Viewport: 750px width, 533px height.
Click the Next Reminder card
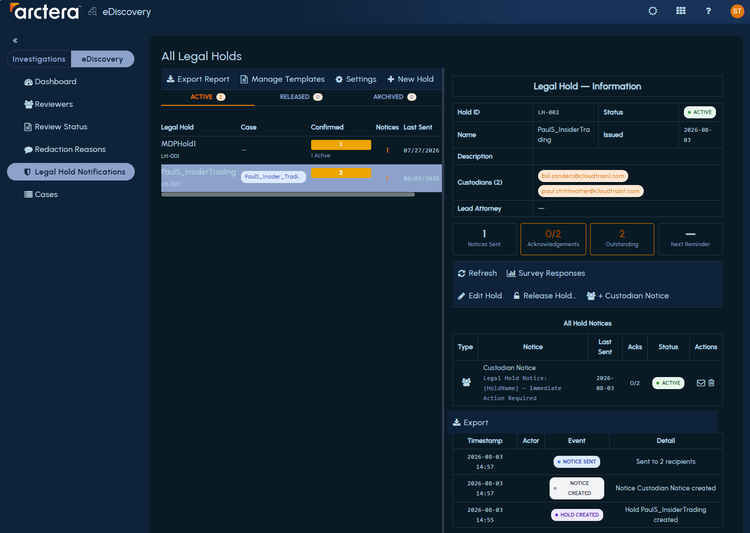pos(690,239)
